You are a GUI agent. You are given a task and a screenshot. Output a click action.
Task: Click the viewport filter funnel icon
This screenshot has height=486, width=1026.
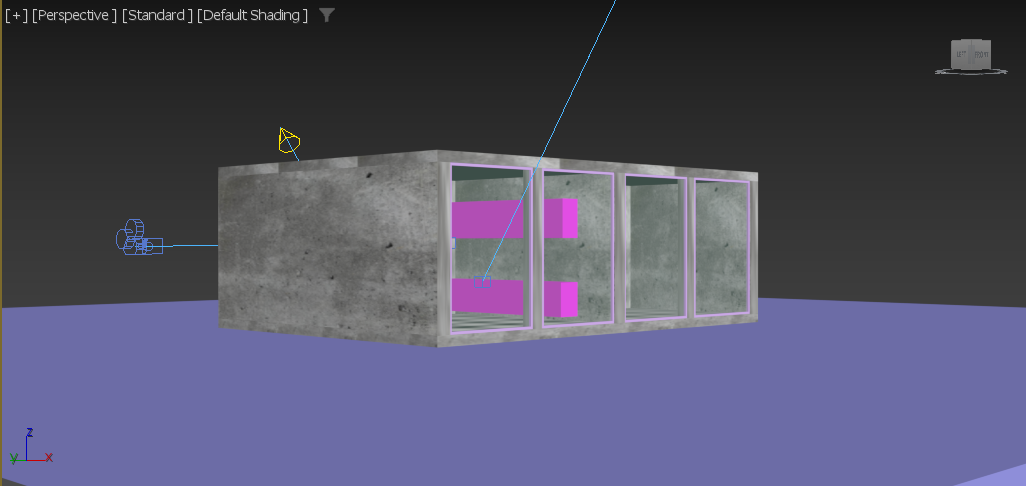[327, 15]
